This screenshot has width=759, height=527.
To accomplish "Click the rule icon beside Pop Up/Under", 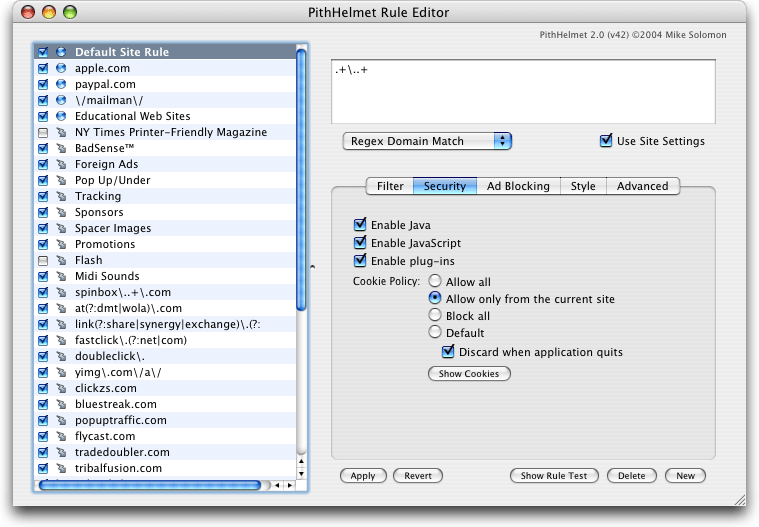I will click(x=61, y=180).
